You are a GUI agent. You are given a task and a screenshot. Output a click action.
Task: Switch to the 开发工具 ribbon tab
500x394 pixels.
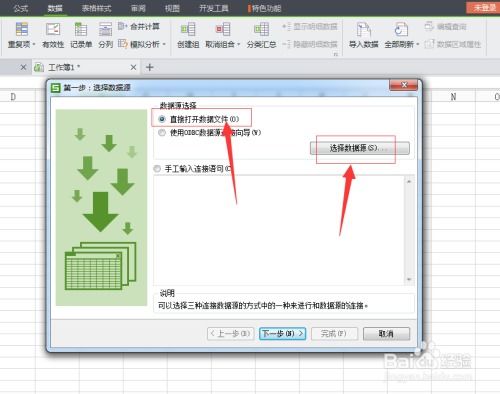(214, 8)
